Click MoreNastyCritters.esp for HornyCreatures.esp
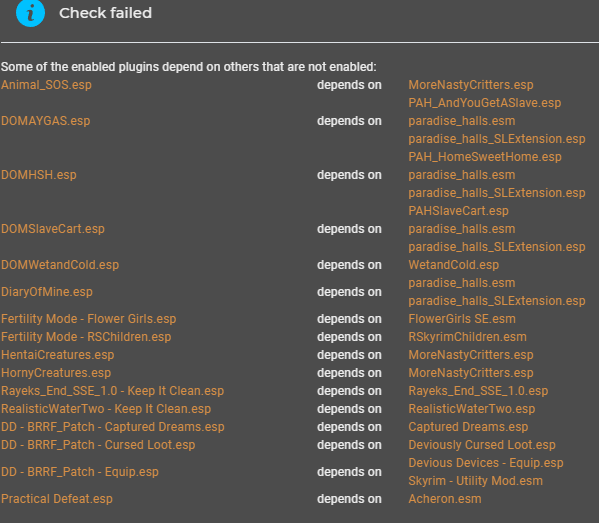 click(471, 373)
